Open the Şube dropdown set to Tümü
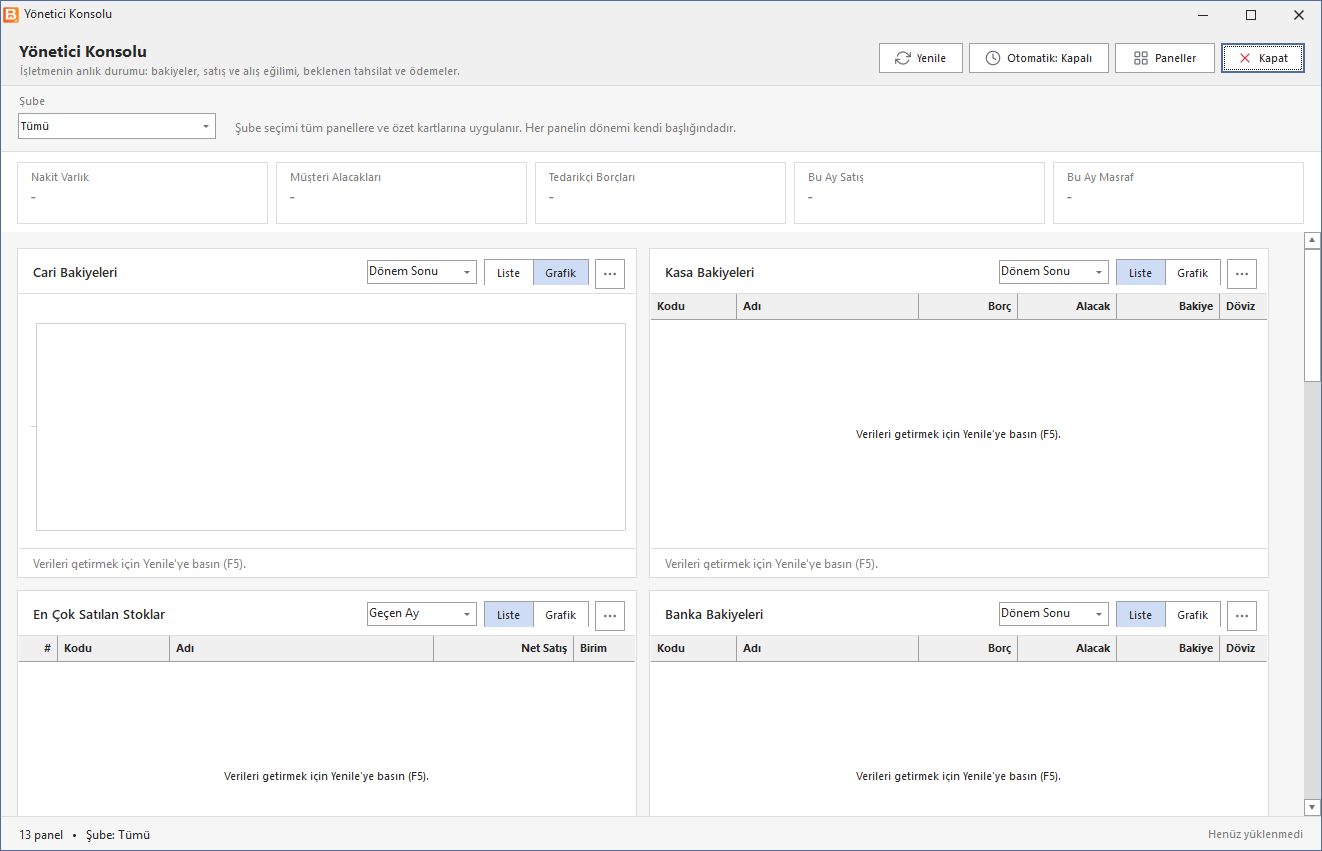This screenshot has width=1322, height=851. [117, 126]
